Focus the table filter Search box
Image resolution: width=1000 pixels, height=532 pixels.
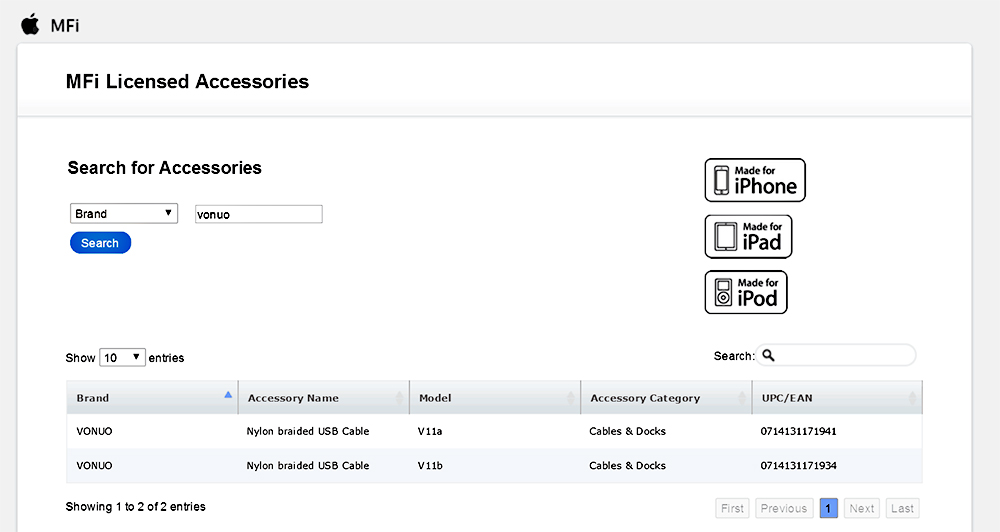[x=835, y=355]
